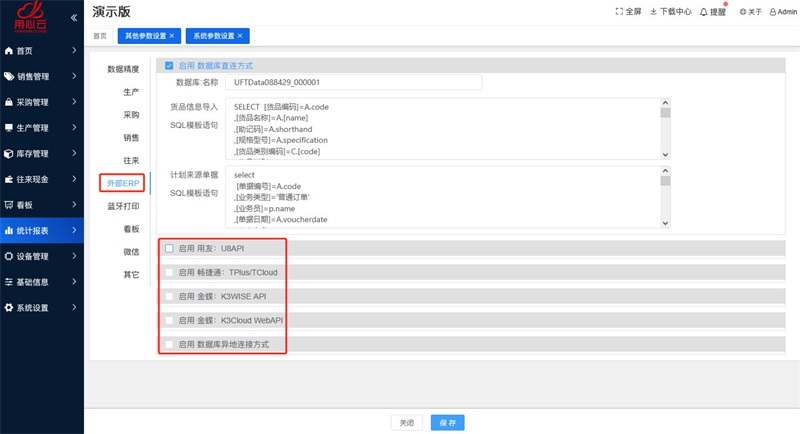Viewport: 800px width, 434px height.
Task: Expand the 库存管理 menu chevron
Action: (x=74, y=153)
